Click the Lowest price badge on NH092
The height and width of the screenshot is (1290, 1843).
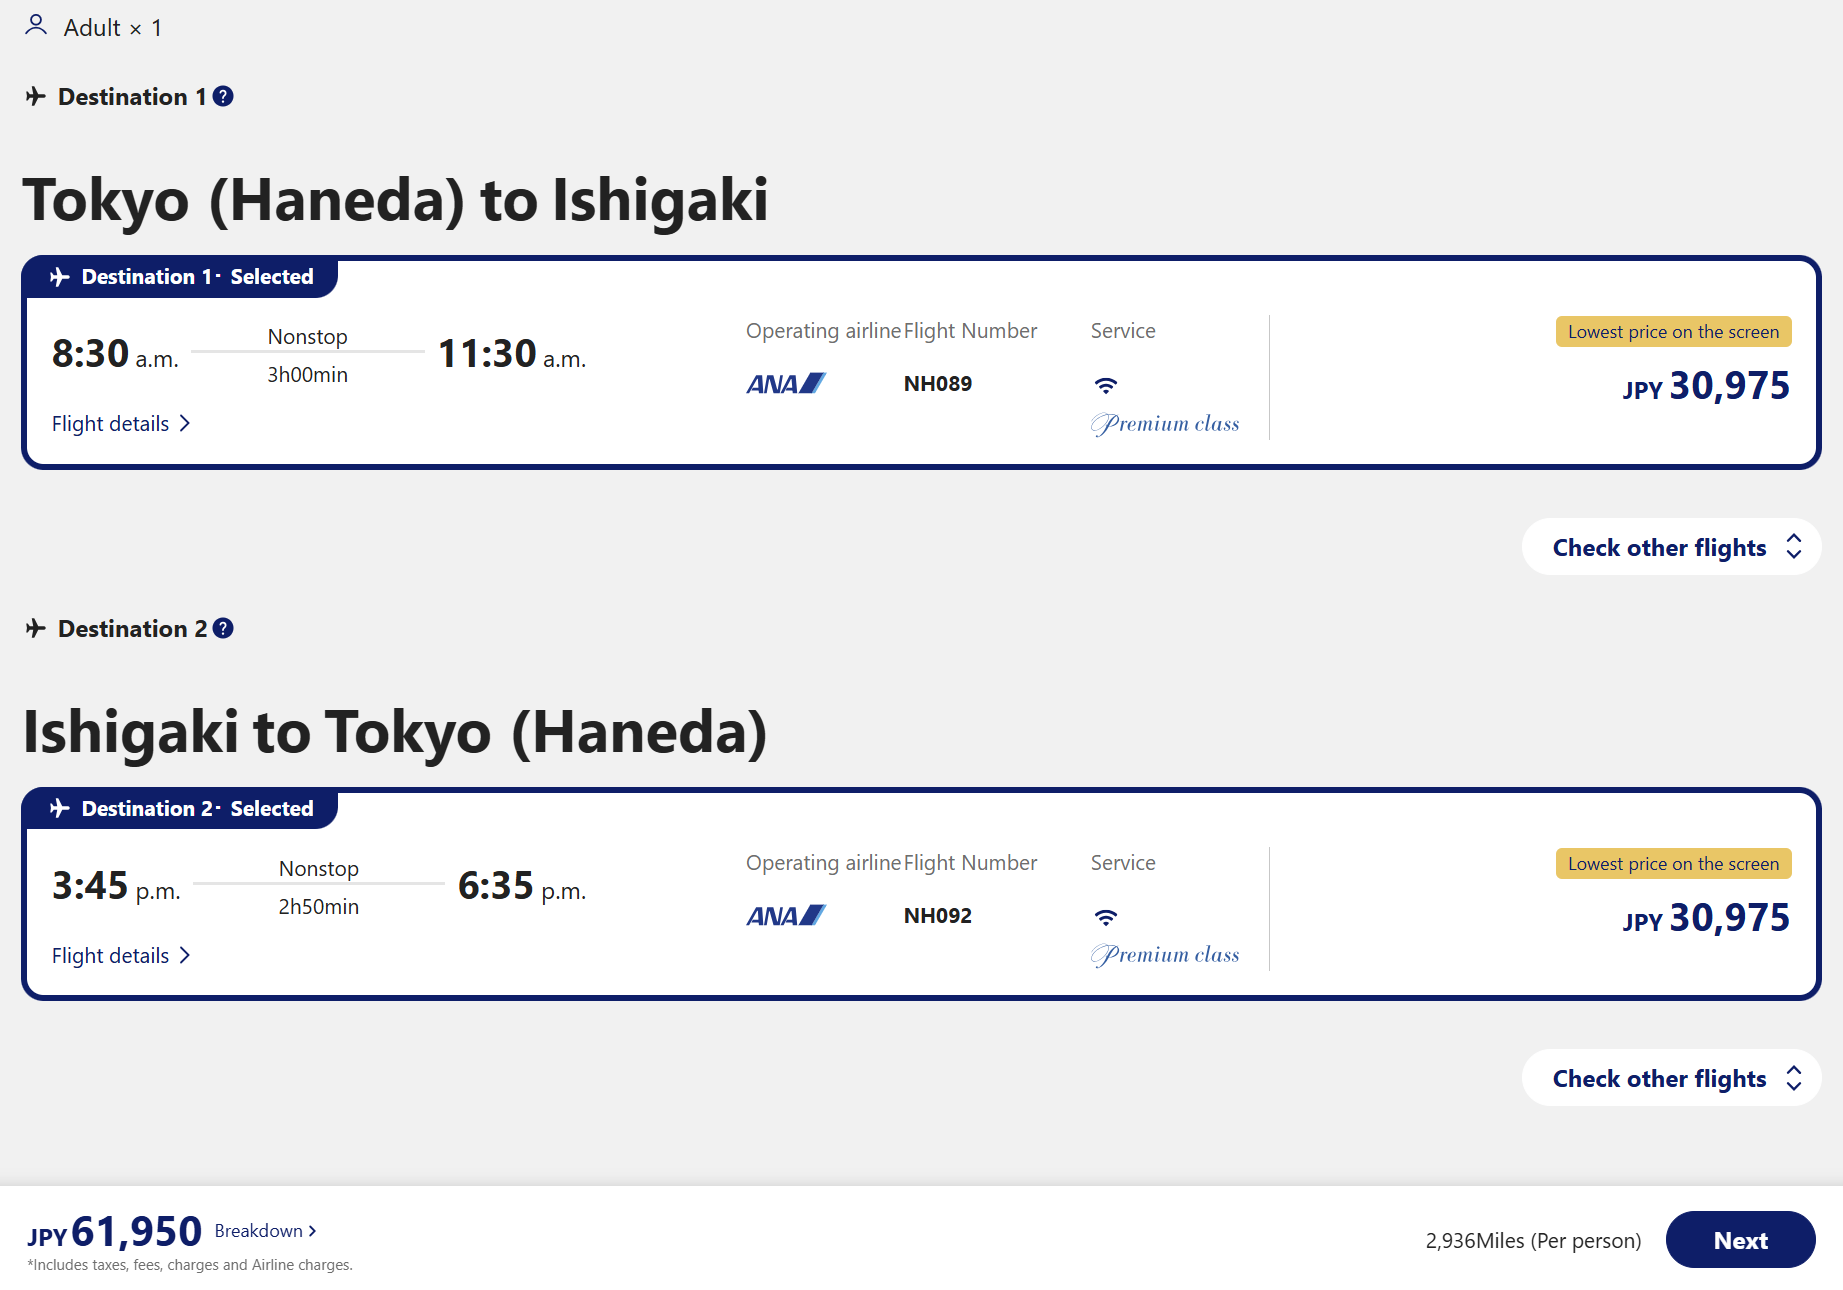tap(1673, 864)
